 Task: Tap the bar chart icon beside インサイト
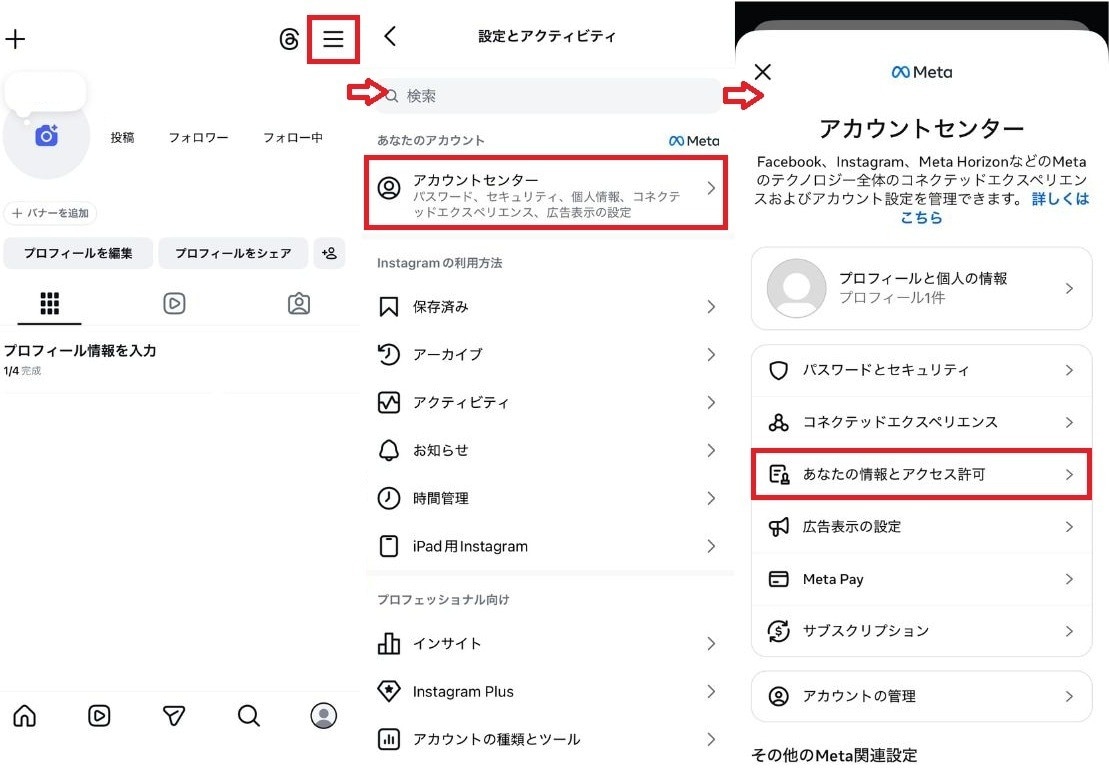[388, 643]
